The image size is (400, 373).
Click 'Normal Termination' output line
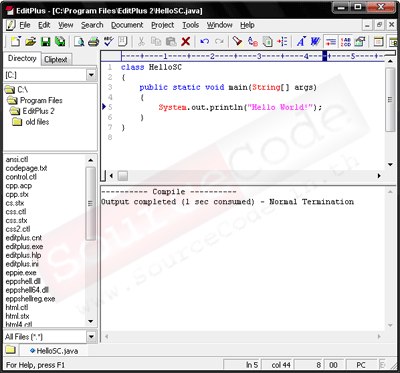[228, 202]
